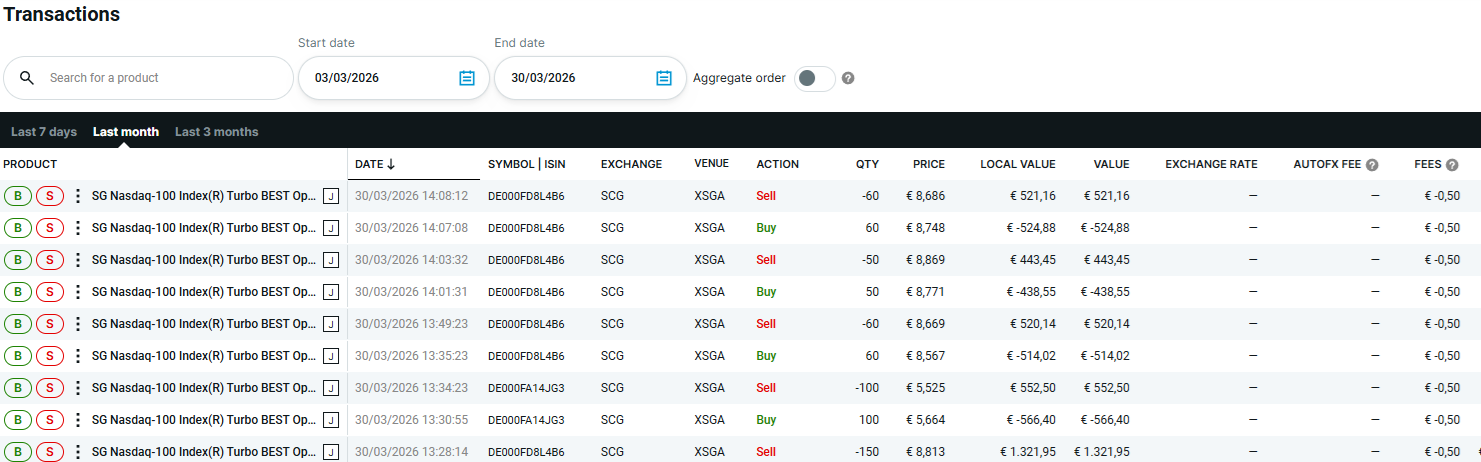Click the ACTION column header
Screen dimensions: 1481x462
(x=778, y=164)
